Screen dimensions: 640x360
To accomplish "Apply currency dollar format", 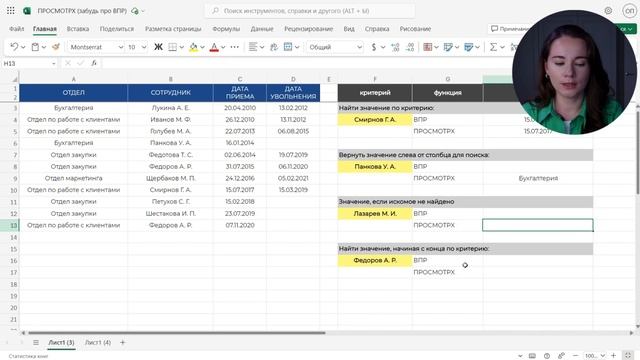I will (x=374, y=47).
